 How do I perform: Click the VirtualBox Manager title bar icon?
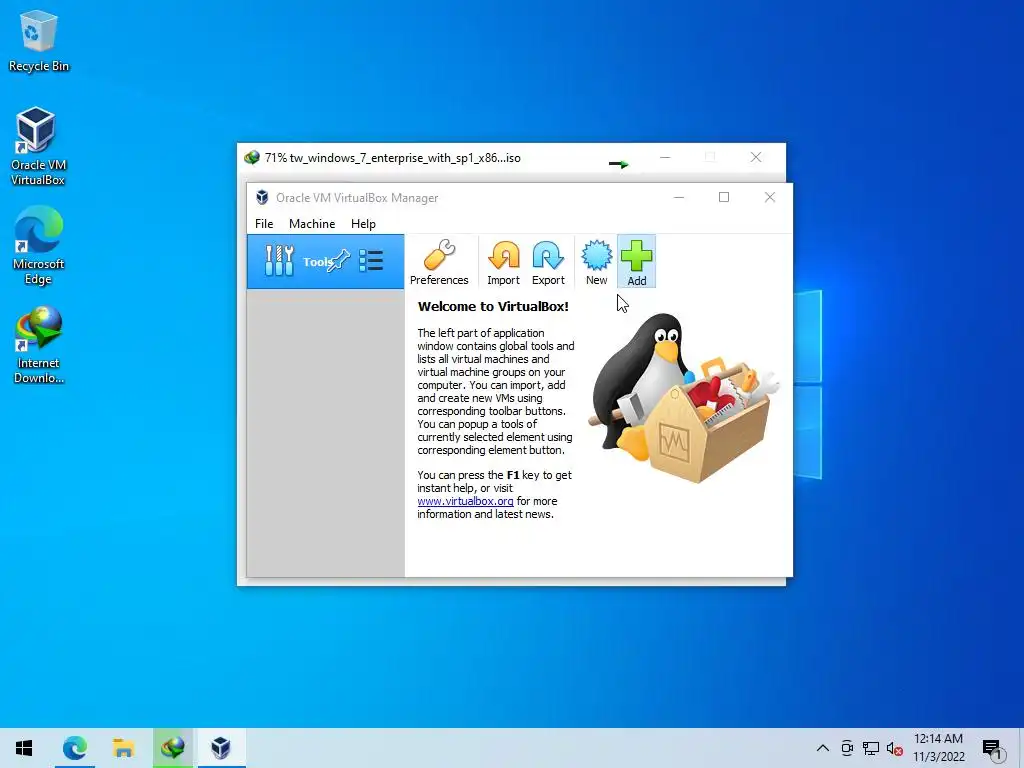262,197
